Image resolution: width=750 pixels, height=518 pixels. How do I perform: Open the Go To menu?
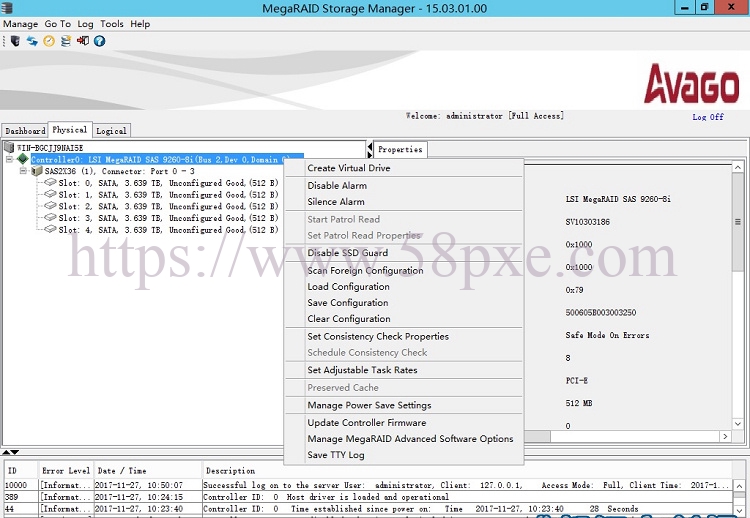pyautogui.click(x=57, y=24)
